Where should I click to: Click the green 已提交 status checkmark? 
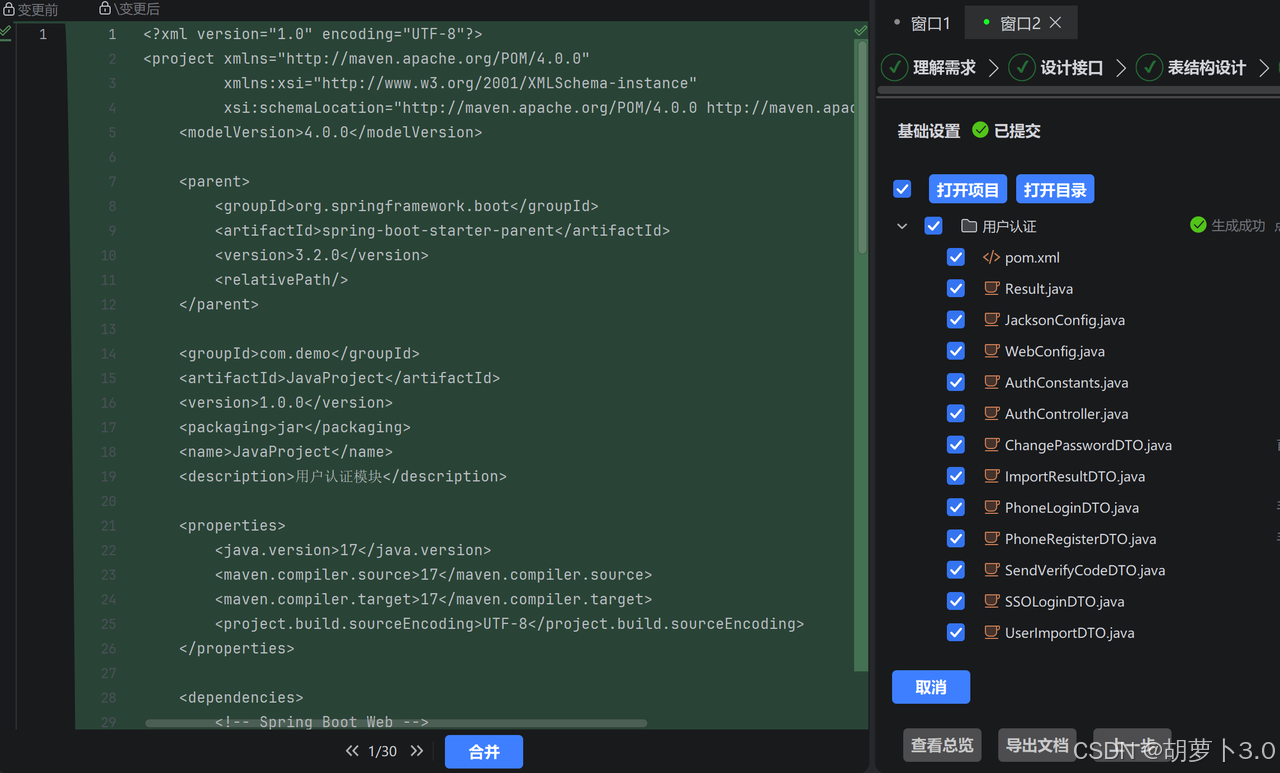pos(980,130)
